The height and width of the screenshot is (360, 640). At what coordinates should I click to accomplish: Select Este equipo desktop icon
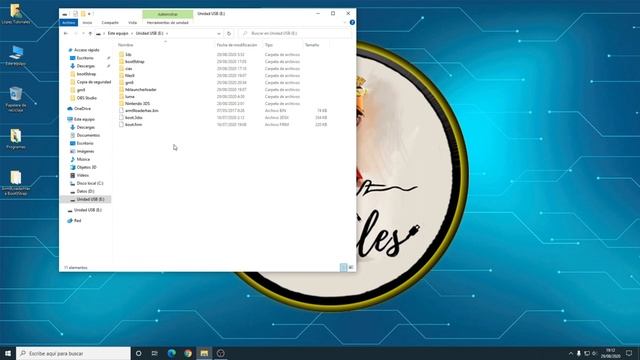[x=16, y=55]
